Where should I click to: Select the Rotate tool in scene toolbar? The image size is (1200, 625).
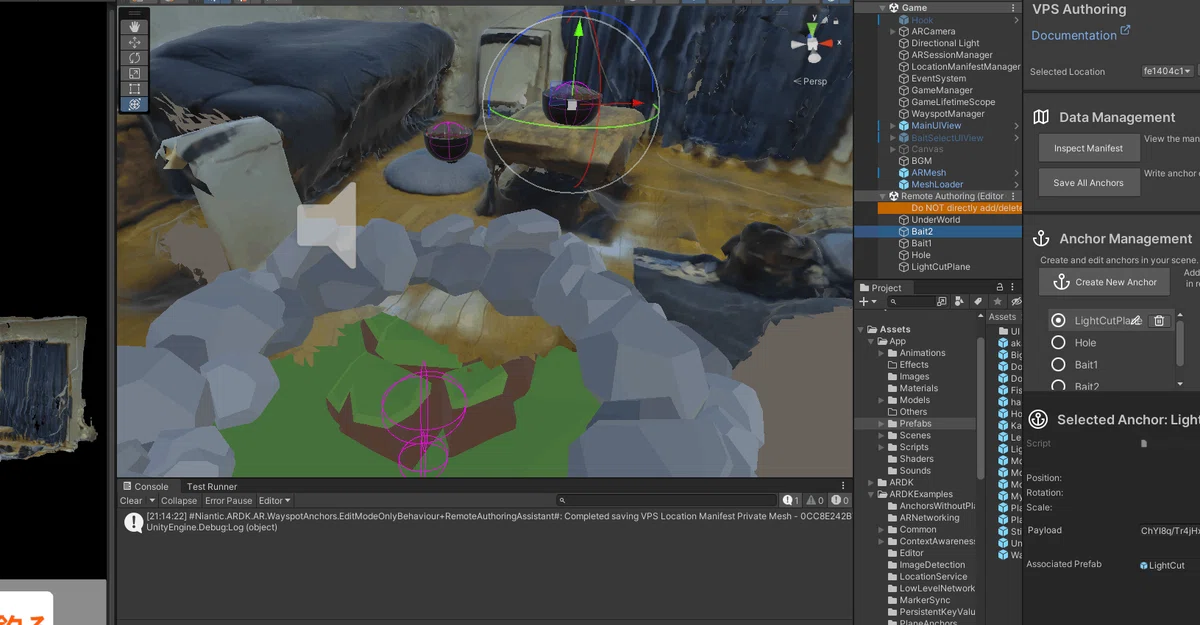click(x=134, y=58)
